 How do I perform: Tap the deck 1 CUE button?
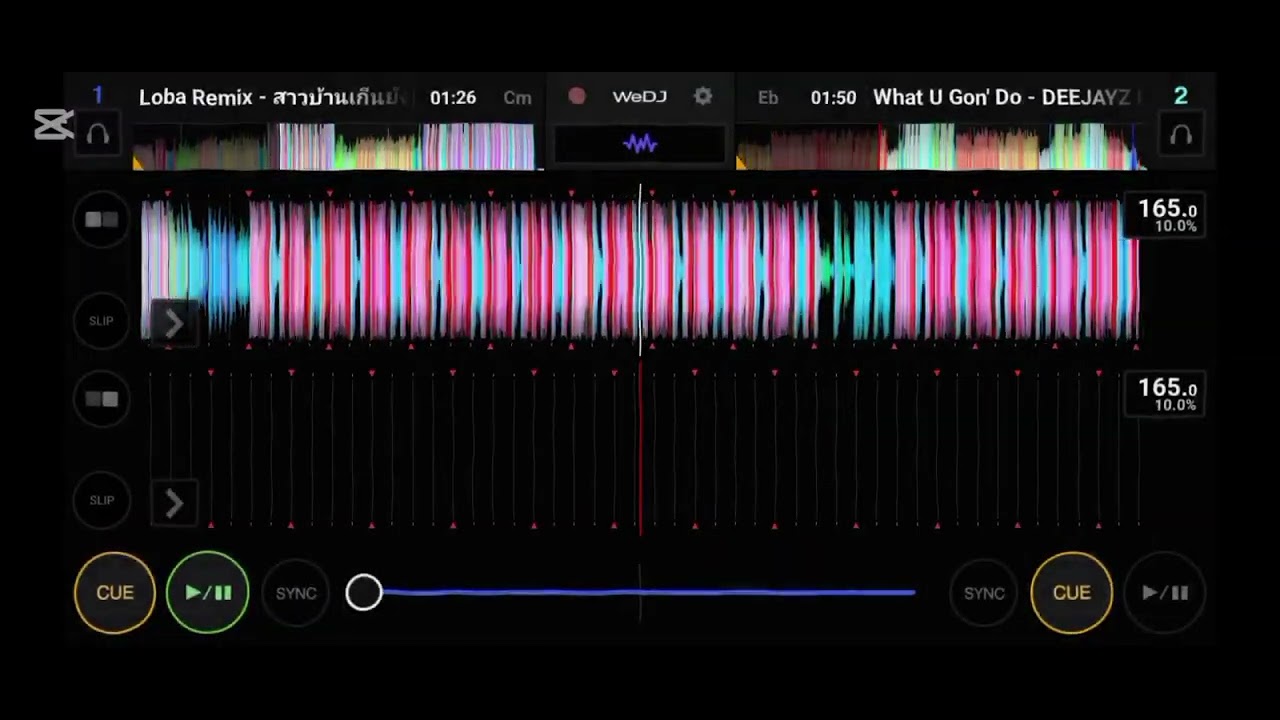pyautogui.click(x=115, y=593)
